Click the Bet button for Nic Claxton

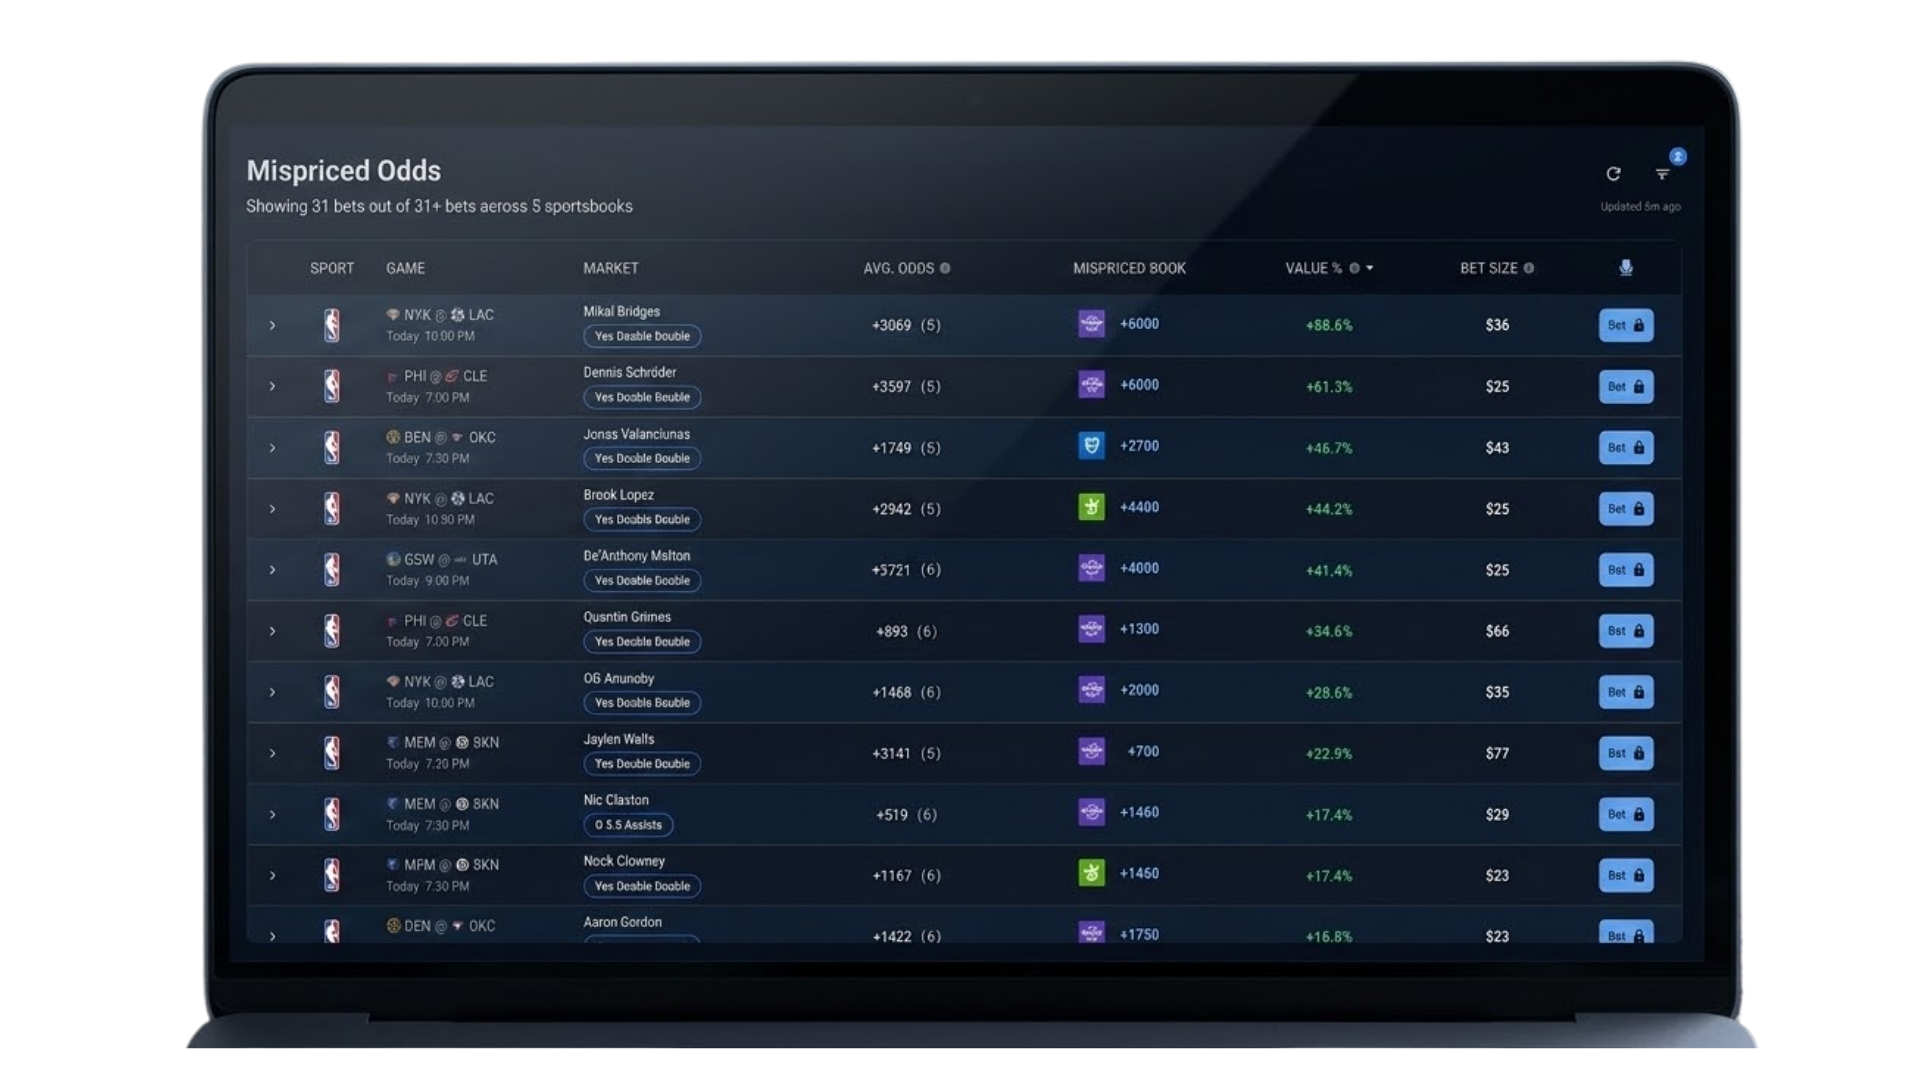pos(1626,814)
